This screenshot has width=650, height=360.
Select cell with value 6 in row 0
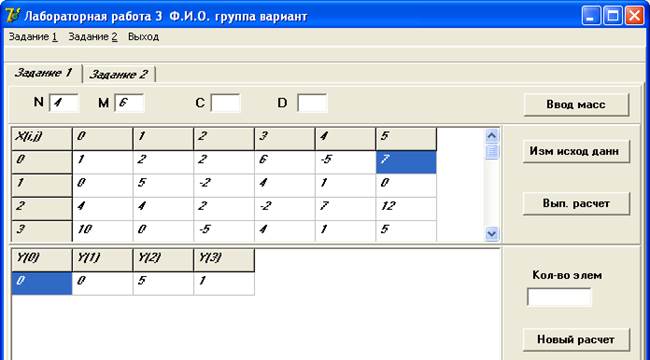pos(284,162)
